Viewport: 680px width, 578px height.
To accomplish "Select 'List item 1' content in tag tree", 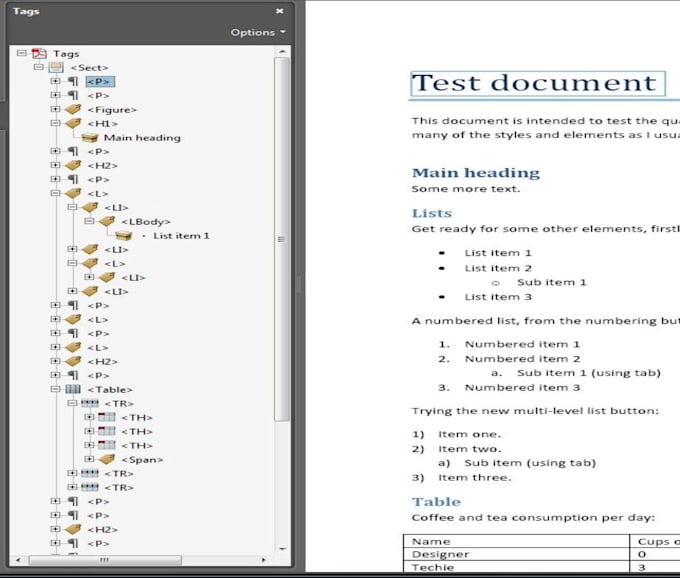I will pos(181,236).
